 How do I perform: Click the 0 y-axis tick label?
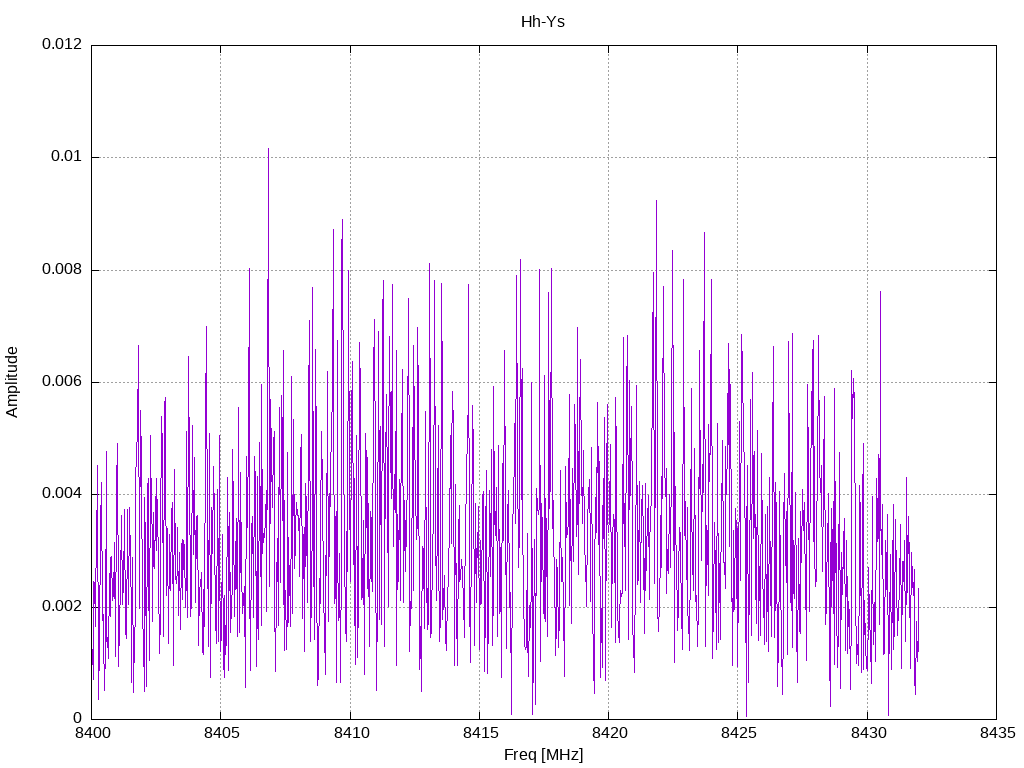78,718
